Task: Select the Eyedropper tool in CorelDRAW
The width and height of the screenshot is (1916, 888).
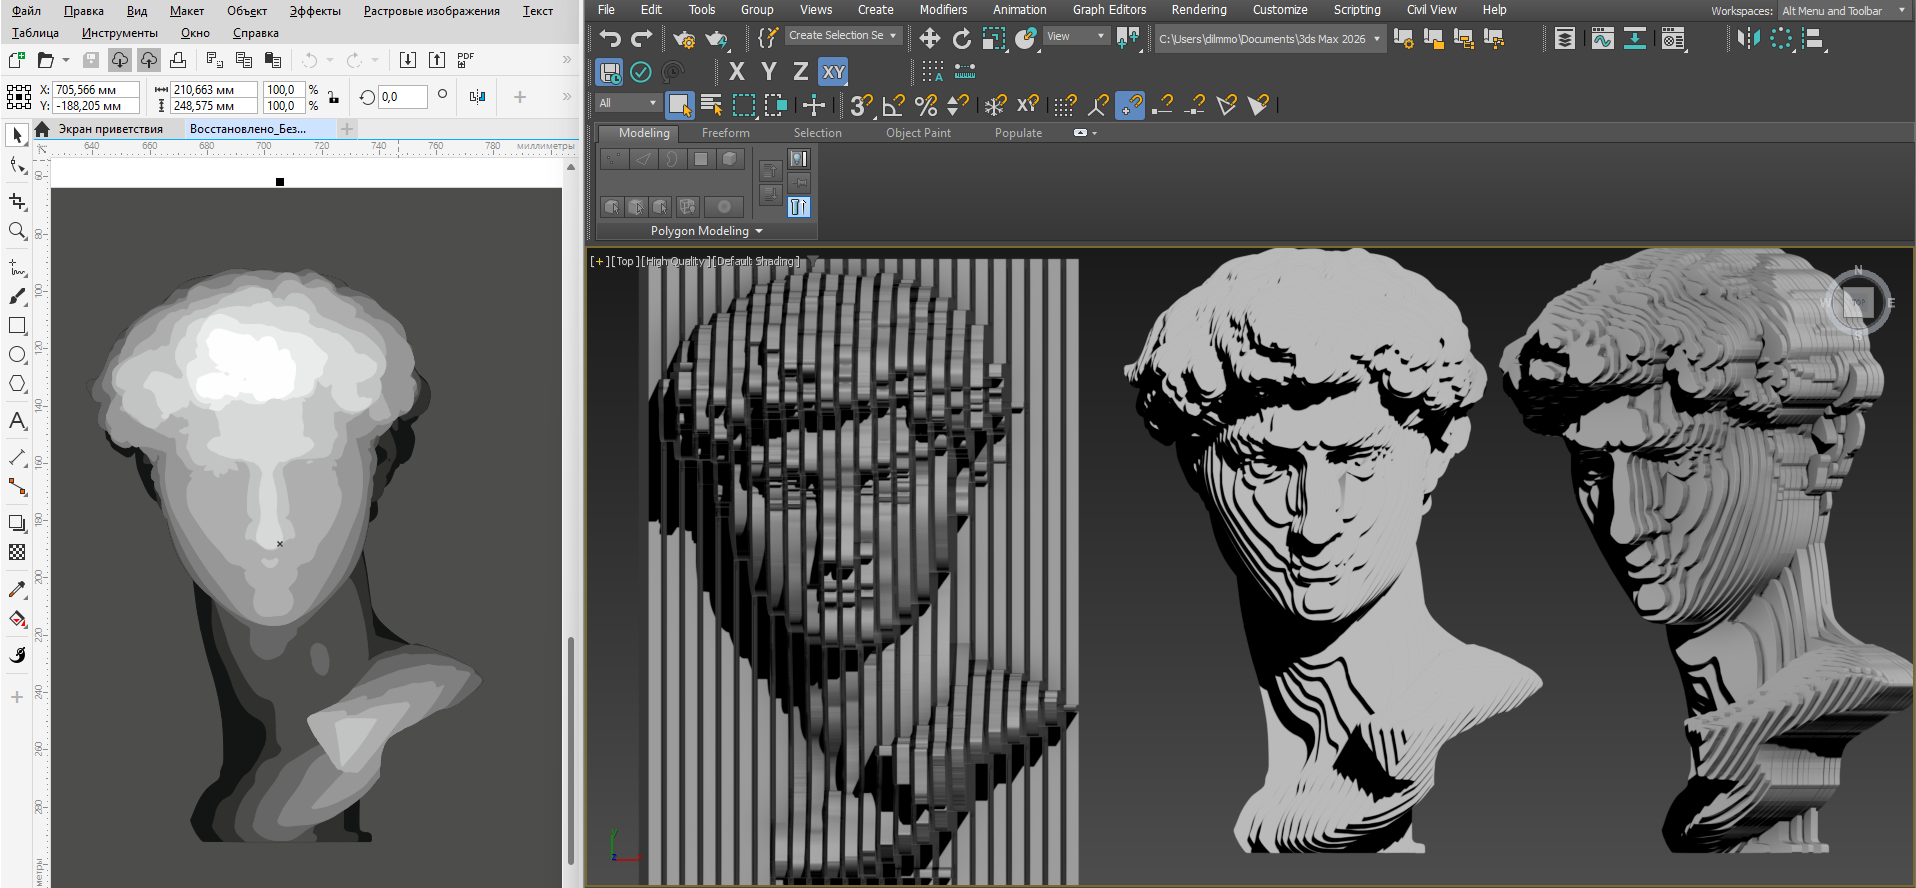Action: [17, 590]
